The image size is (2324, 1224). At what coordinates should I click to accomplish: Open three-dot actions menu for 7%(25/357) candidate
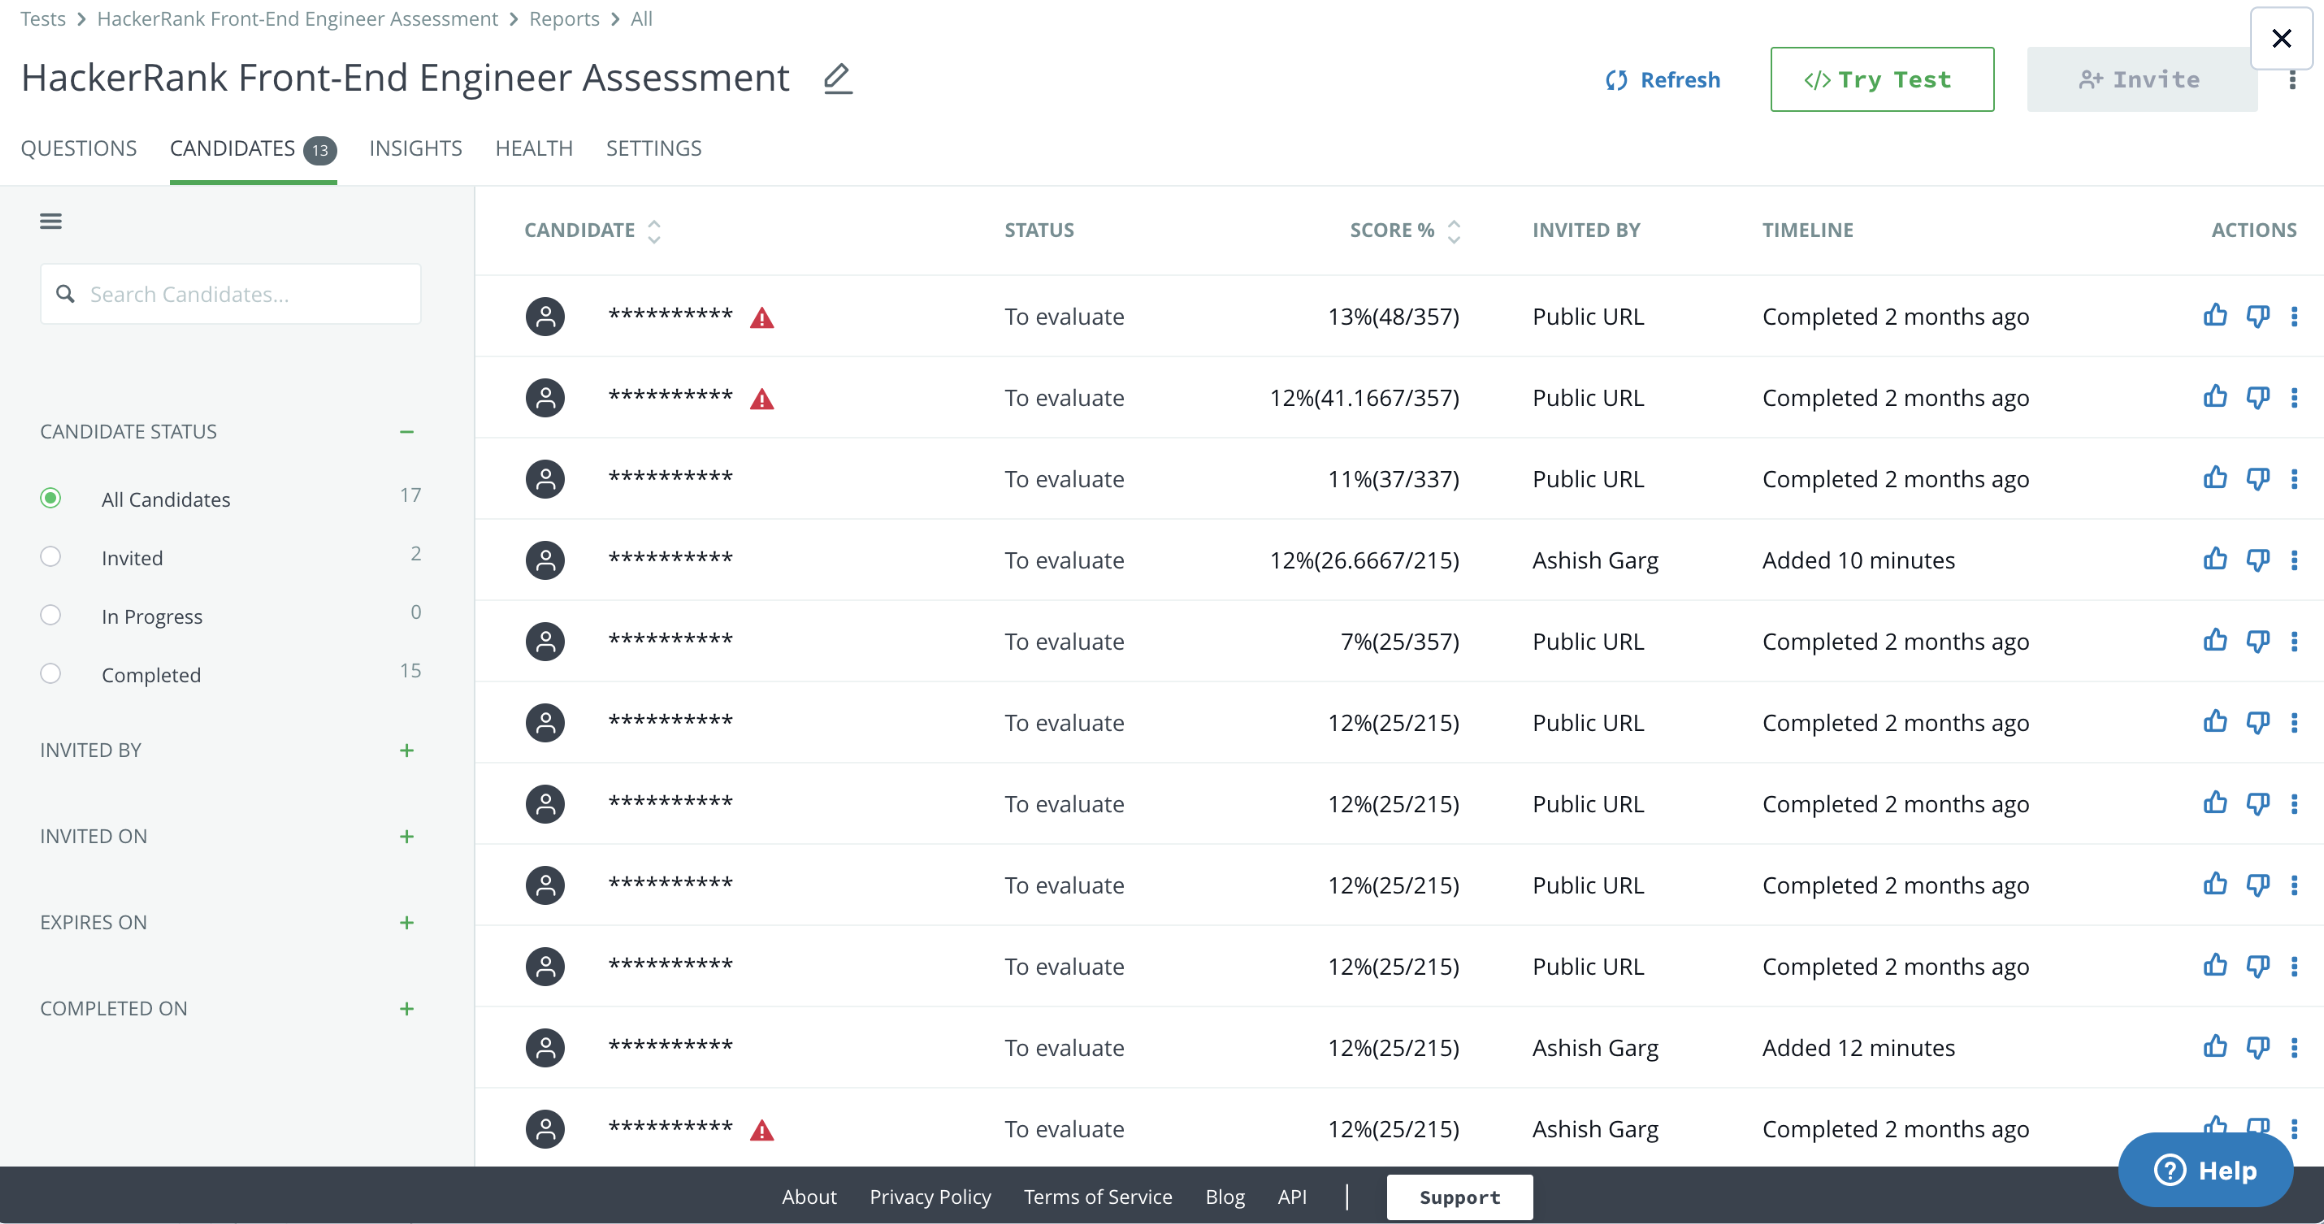click(x=2294, y=641)
